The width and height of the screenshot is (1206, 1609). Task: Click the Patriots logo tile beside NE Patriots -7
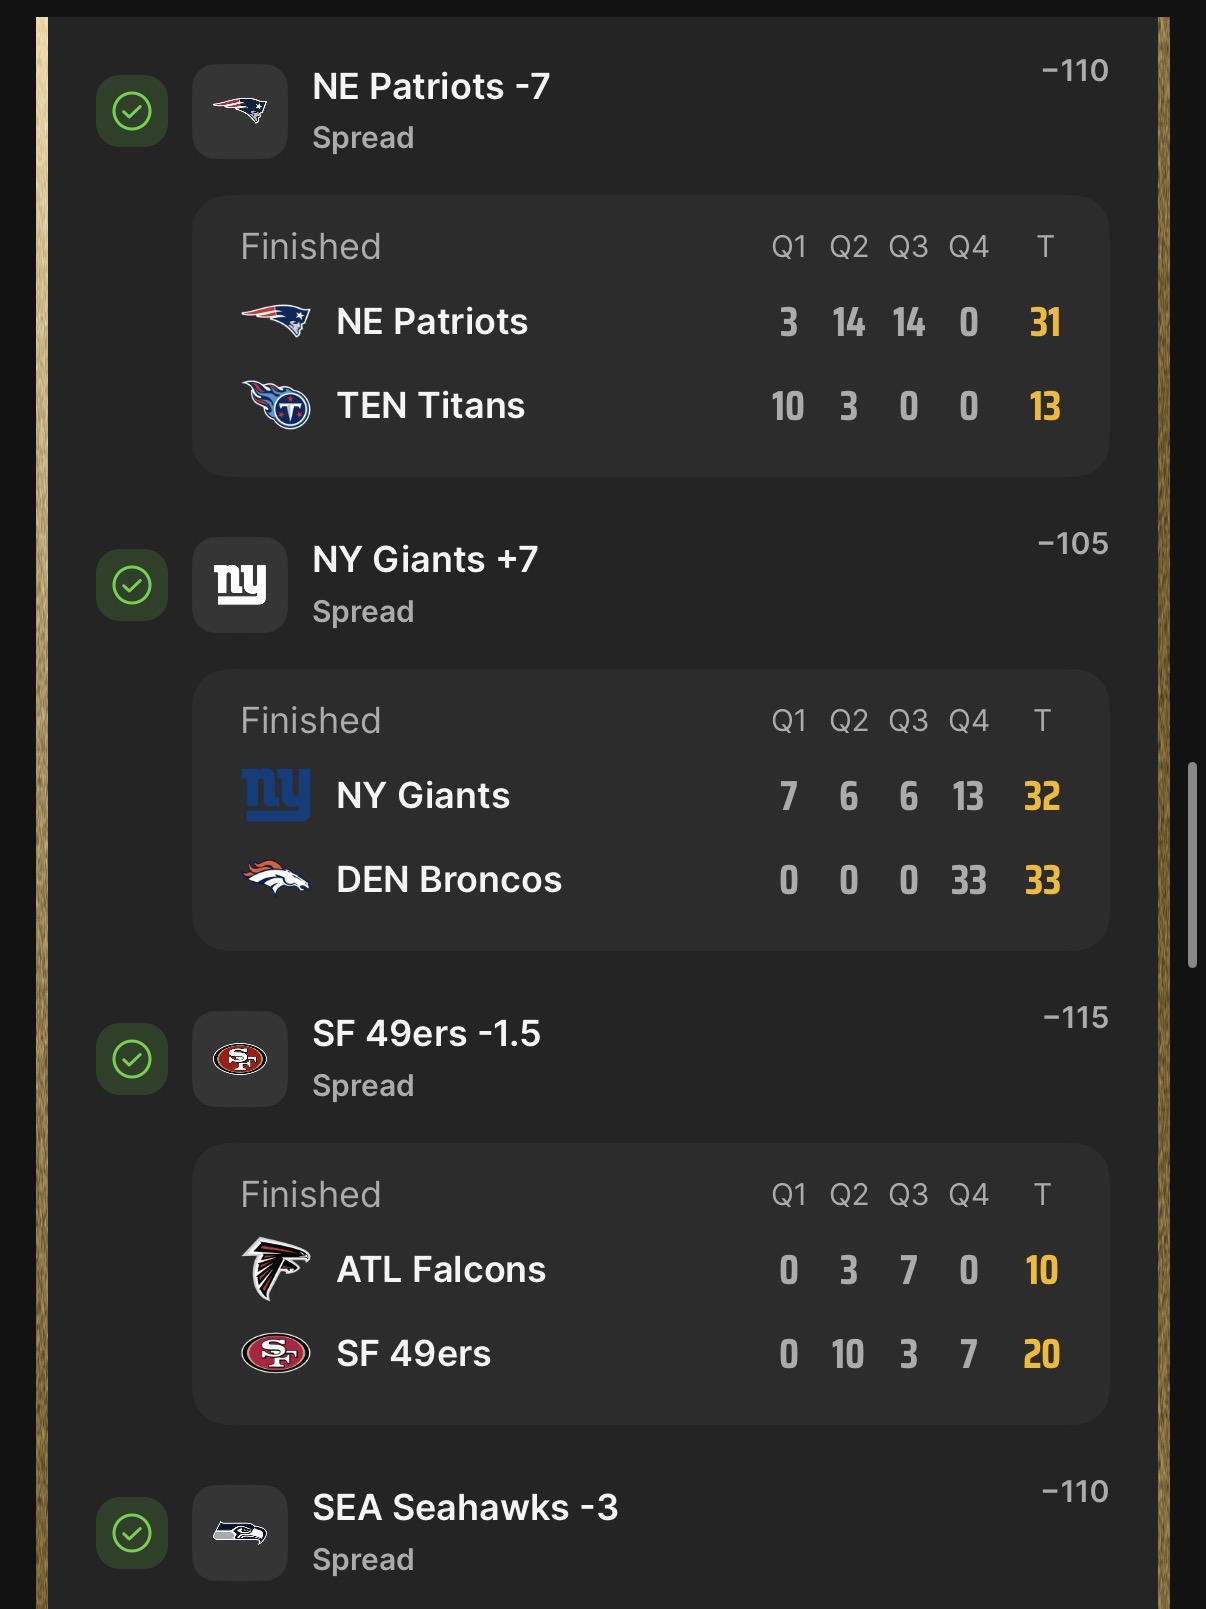[x=240, y=111]
